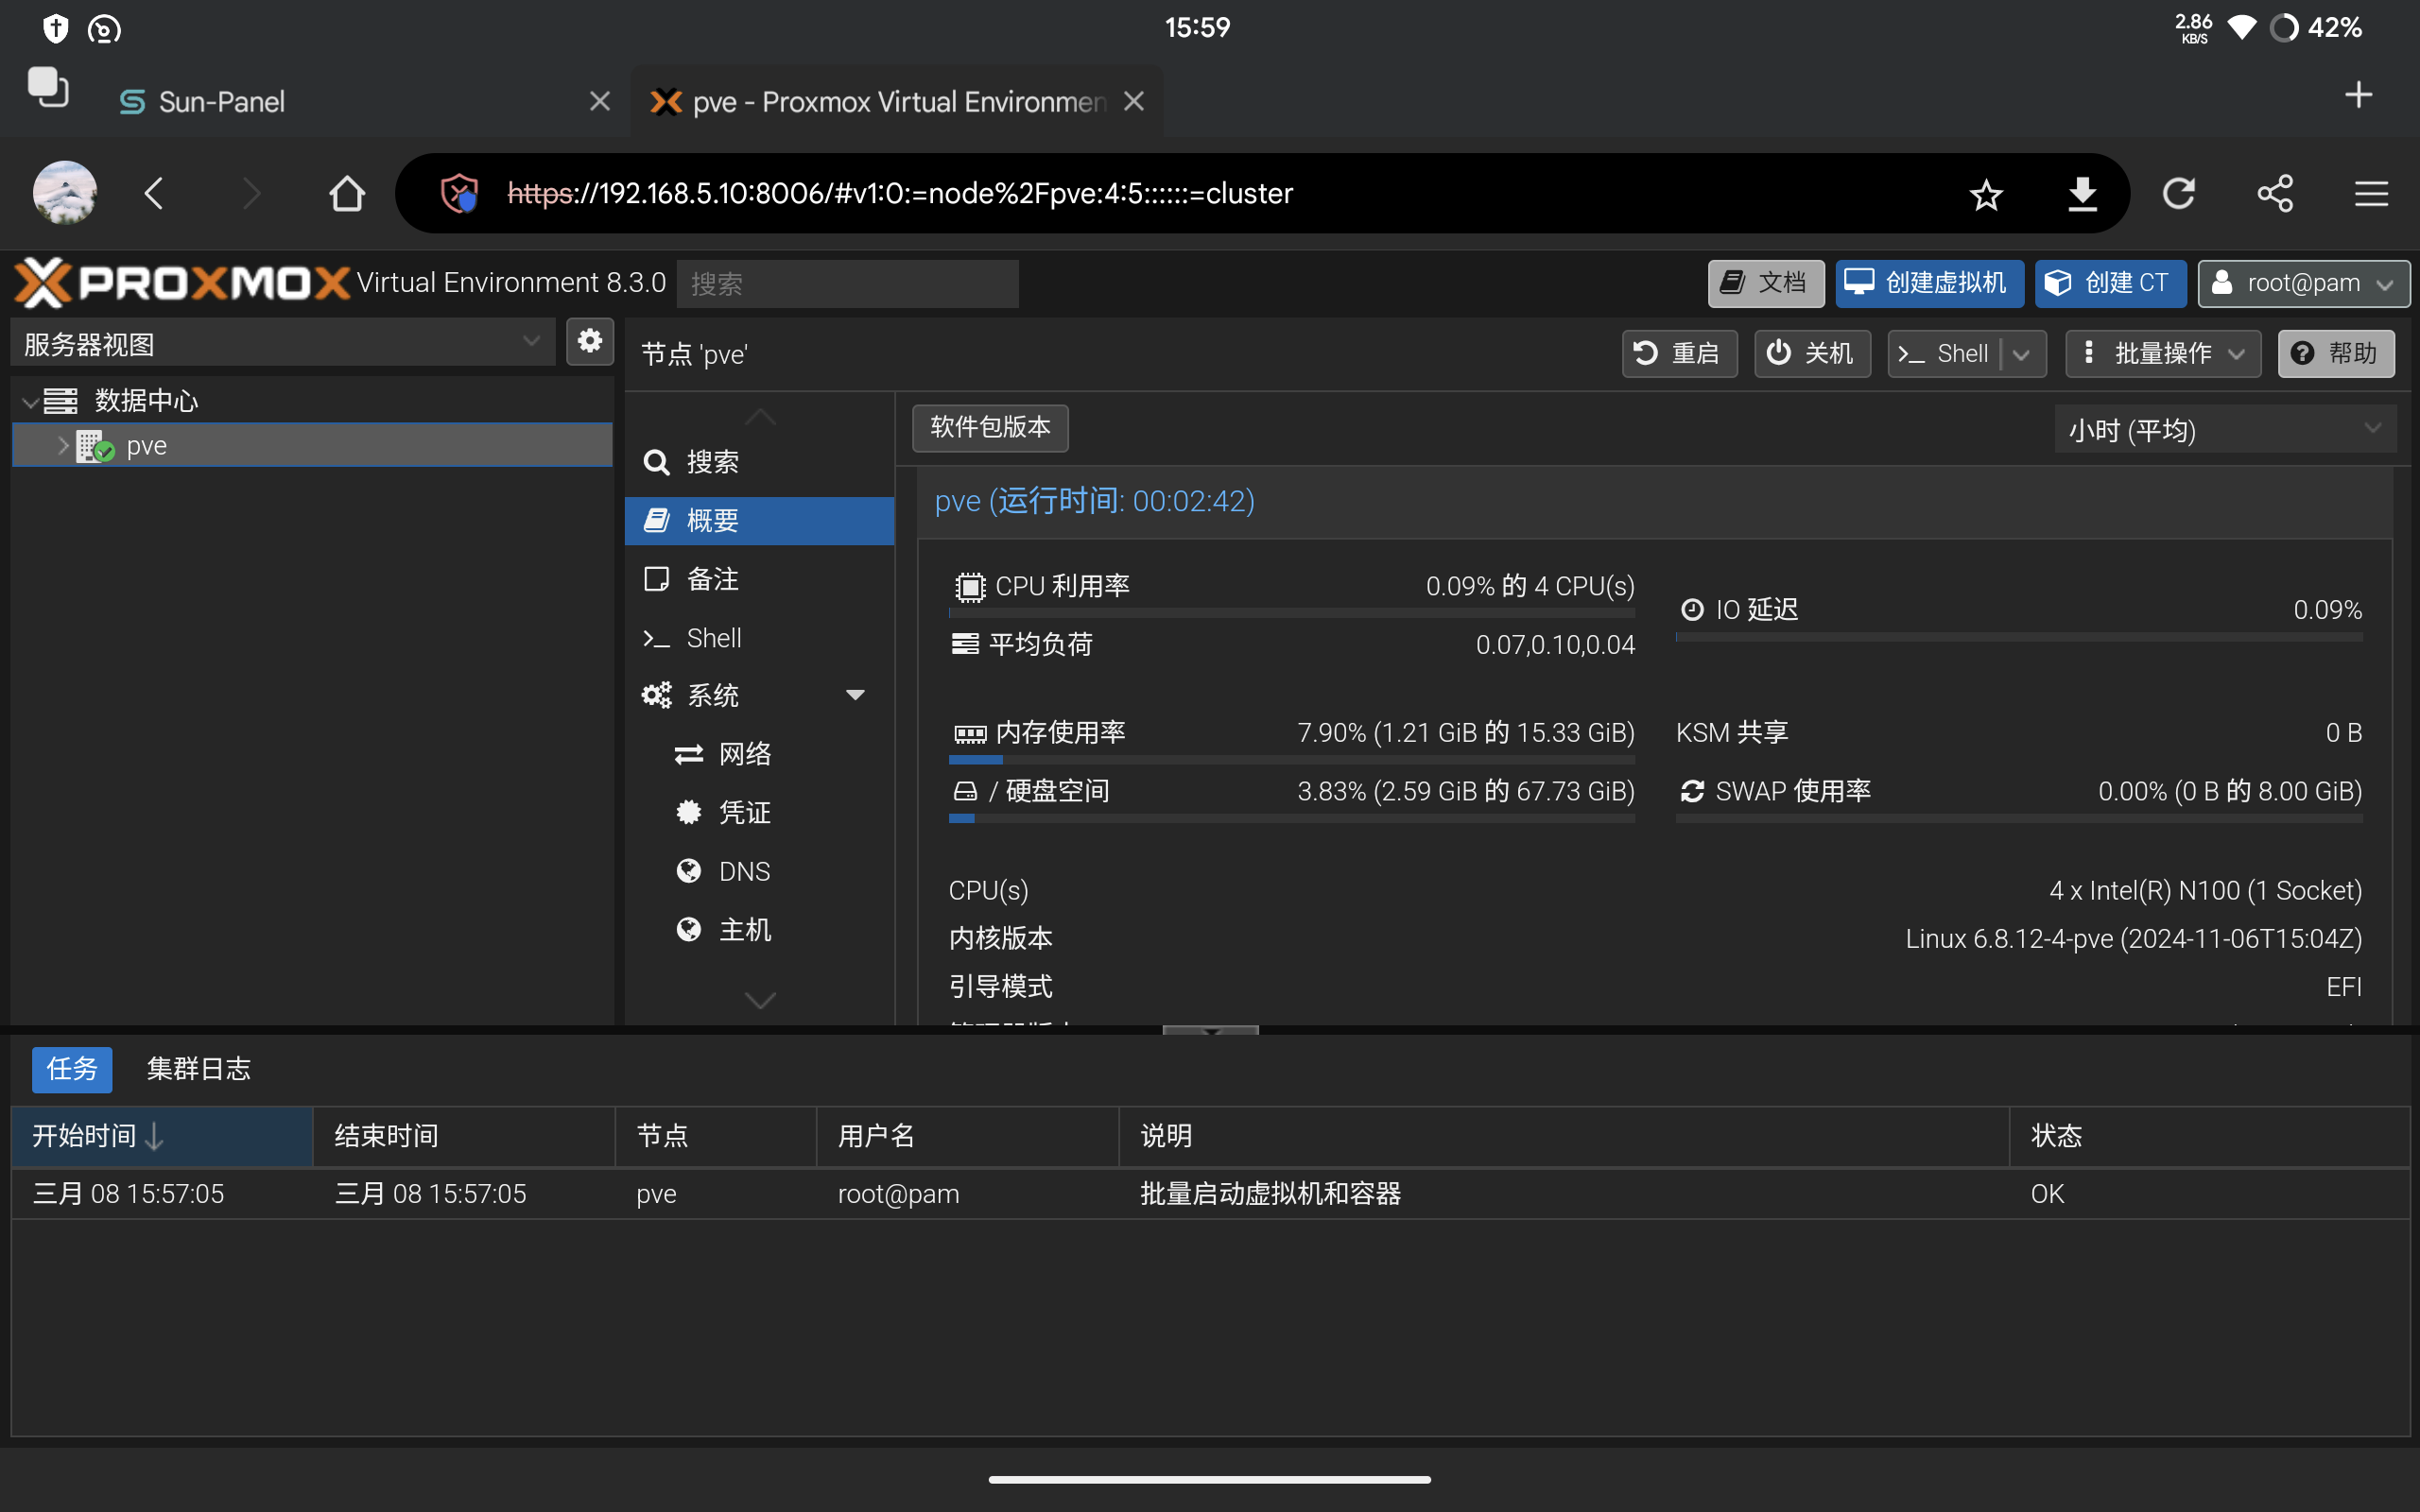The width and height of the screenshot is (2420, 1512).
Task: Click the site security shield icon
Action: 459,193
